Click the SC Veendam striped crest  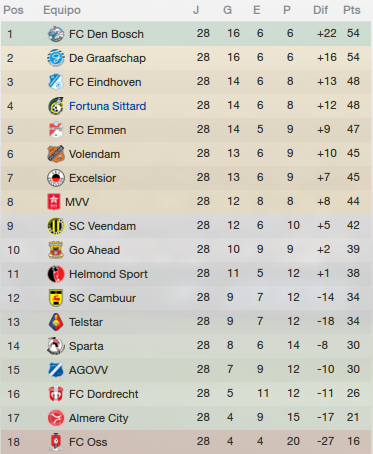[56, 226]
